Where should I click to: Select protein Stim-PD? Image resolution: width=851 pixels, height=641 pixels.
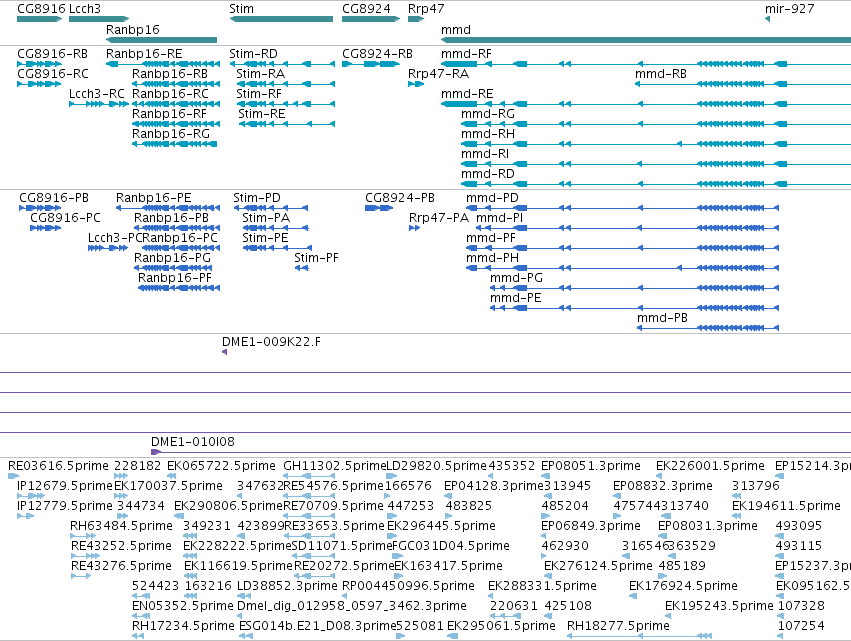tap(257, 198)
